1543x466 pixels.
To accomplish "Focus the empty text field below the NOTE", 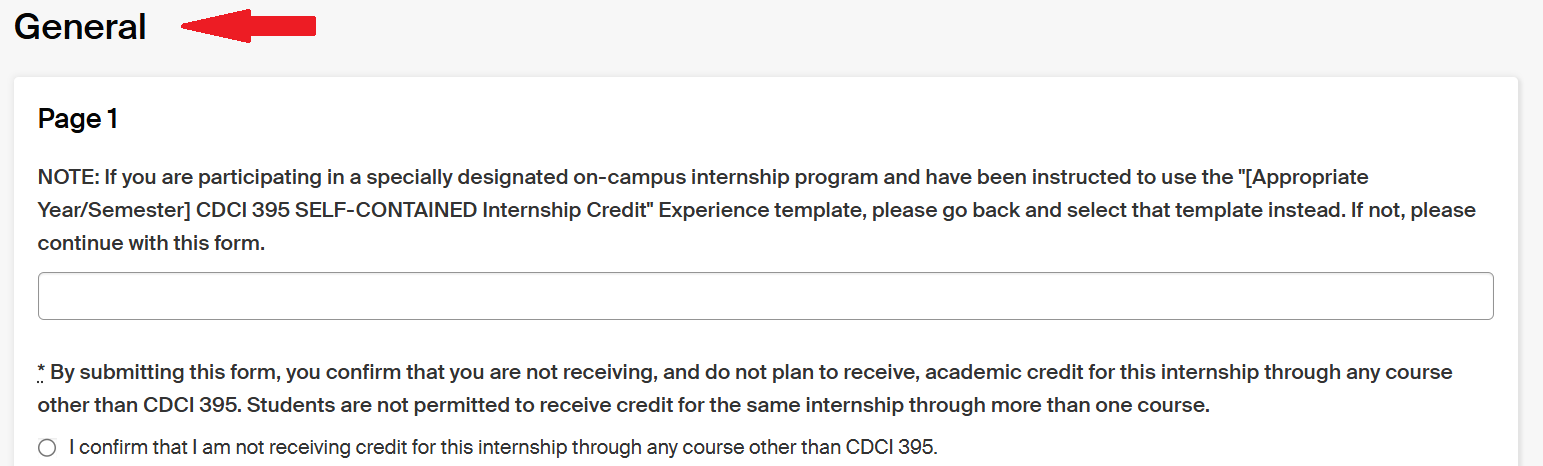I will (765, 296).
